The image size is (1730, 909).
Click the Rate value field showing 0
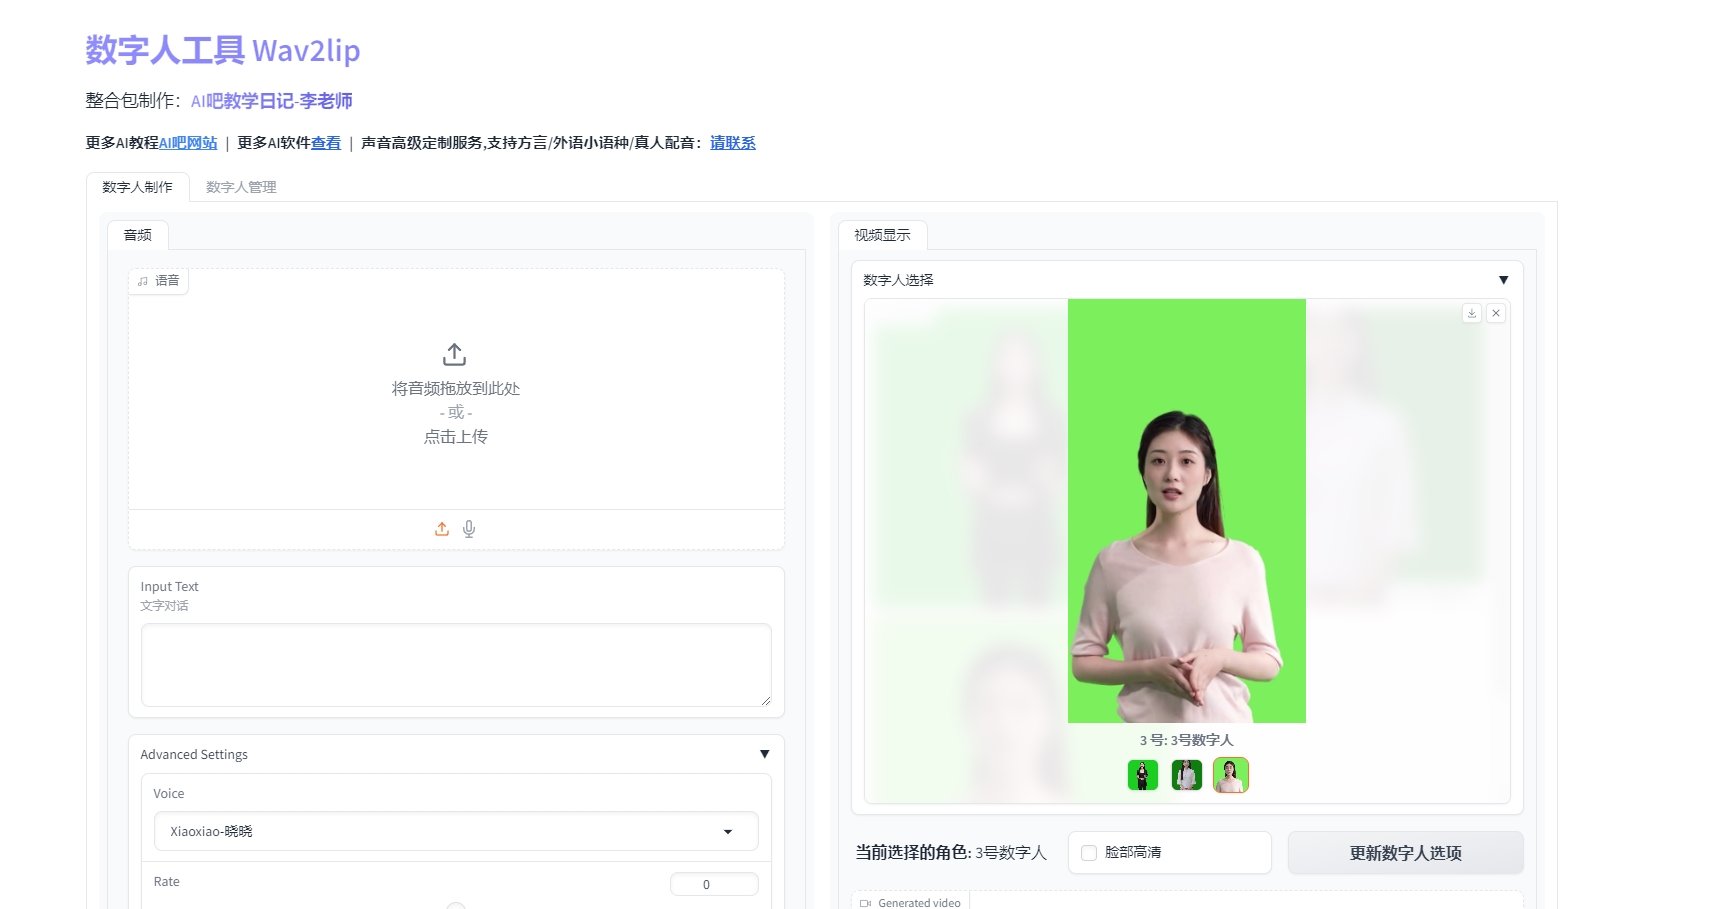pos(713,883)
